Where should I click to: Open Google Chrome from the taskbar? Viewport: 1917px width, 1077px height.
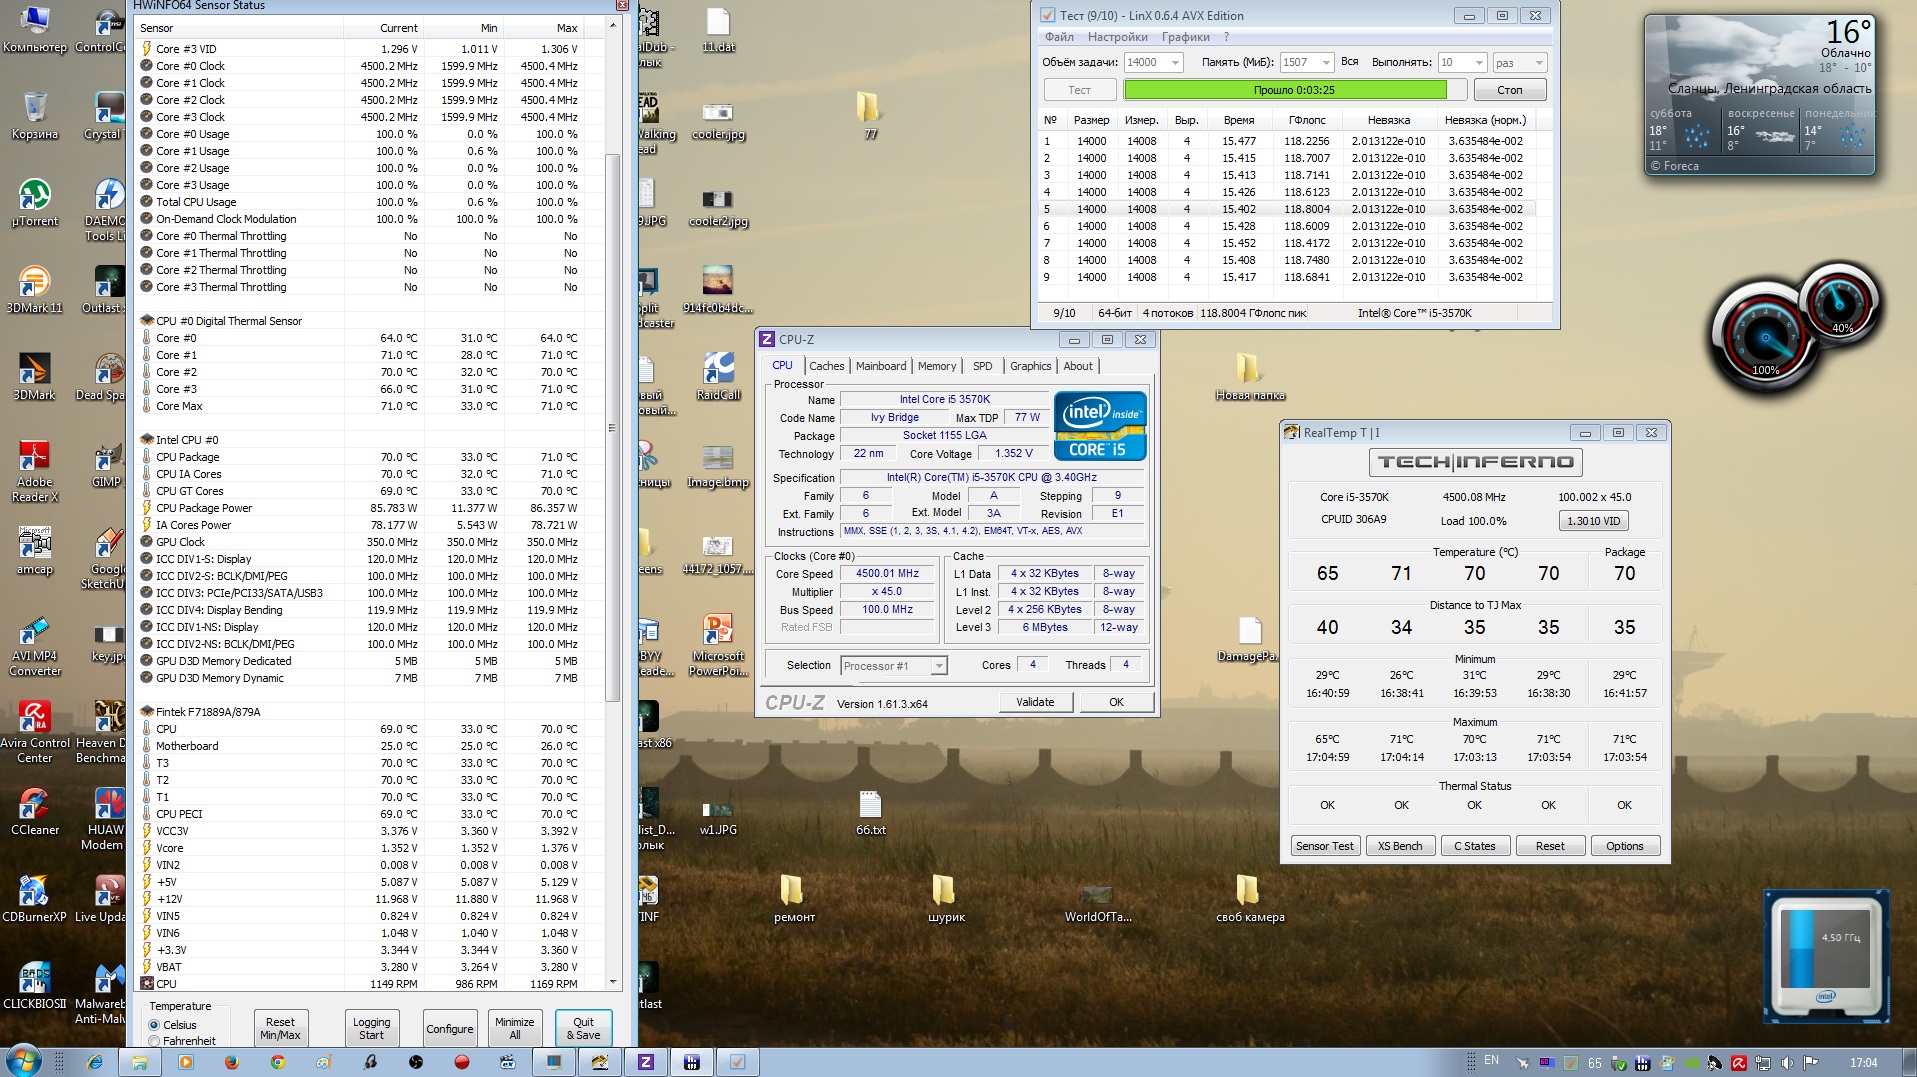pyautogui.click(x=278, y=1062)
